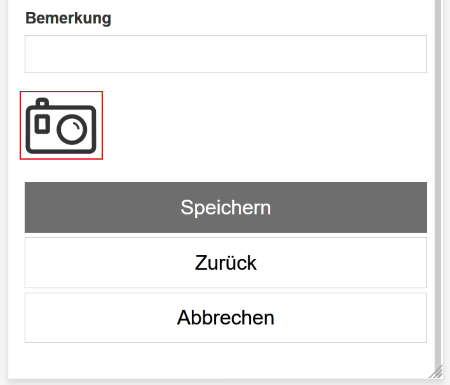Viewport: 450px width, 385px height.
Task: Click the Speichern text label
Action: 226,207
